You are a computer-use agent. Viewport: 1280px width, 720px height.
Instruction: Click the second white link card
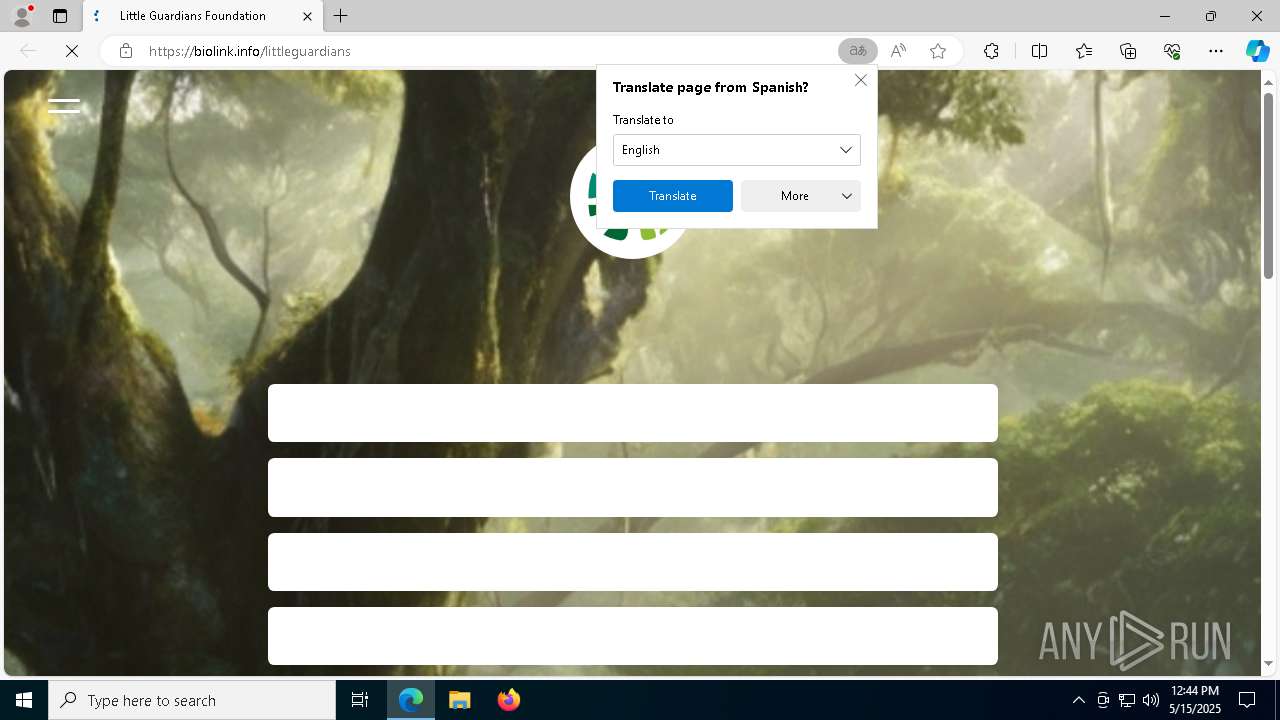(633, 488)
